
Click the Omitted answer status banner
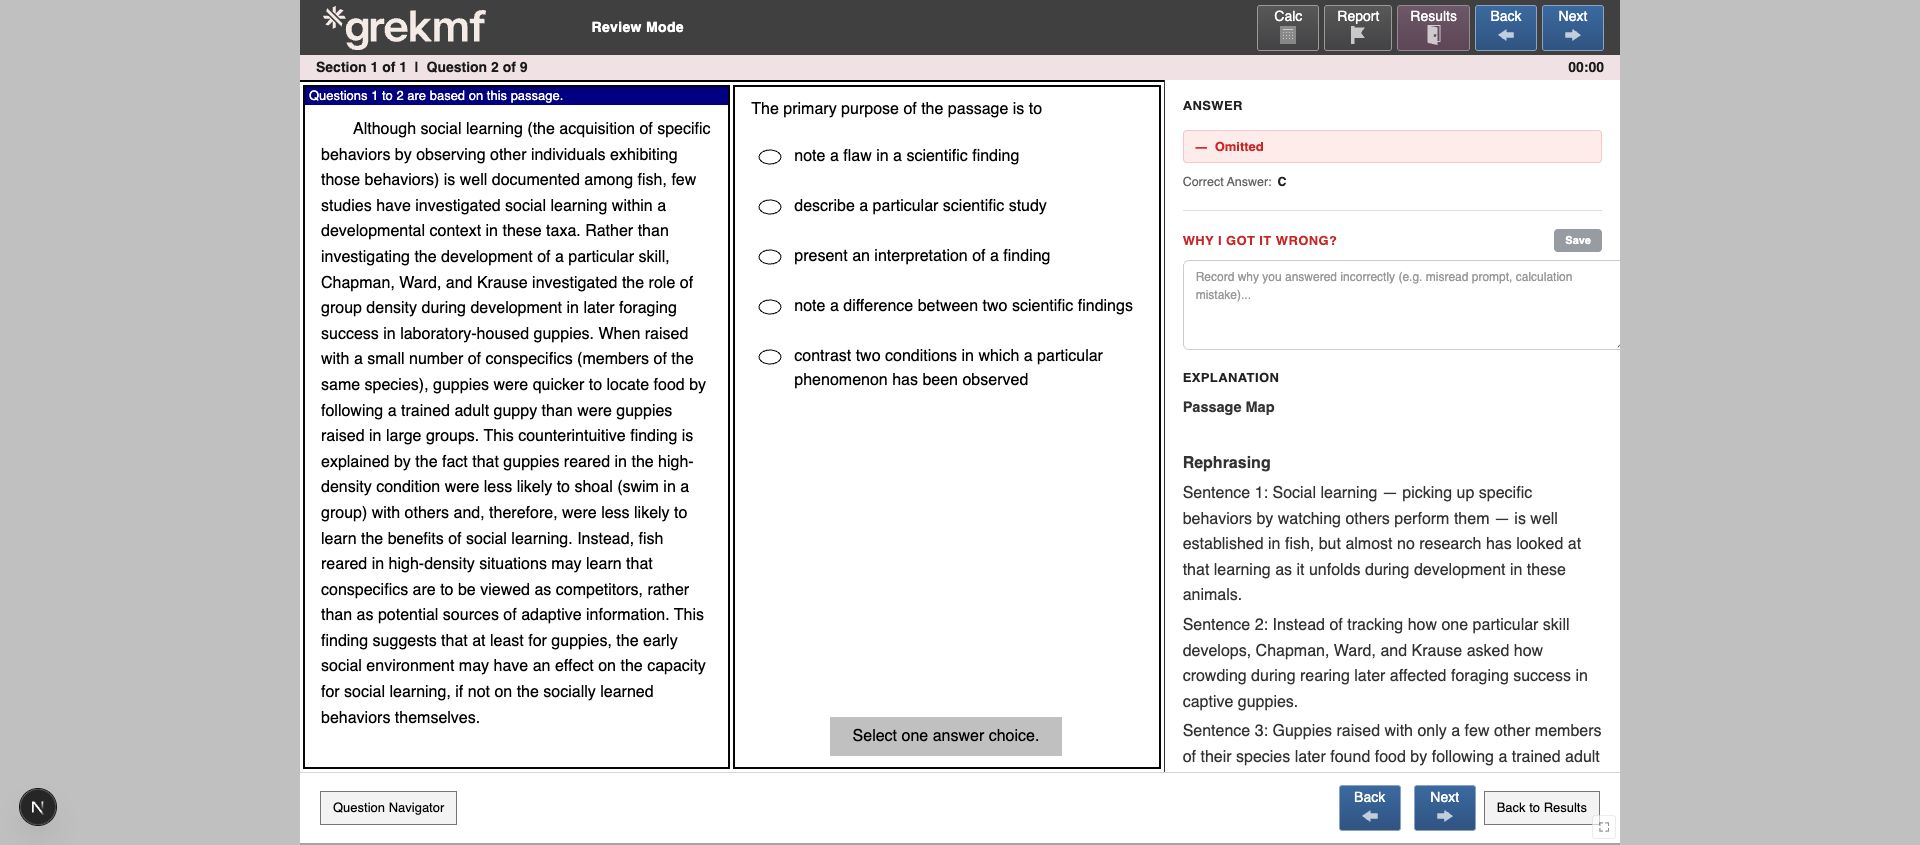pyautogui.click(x=1392, y=146)
